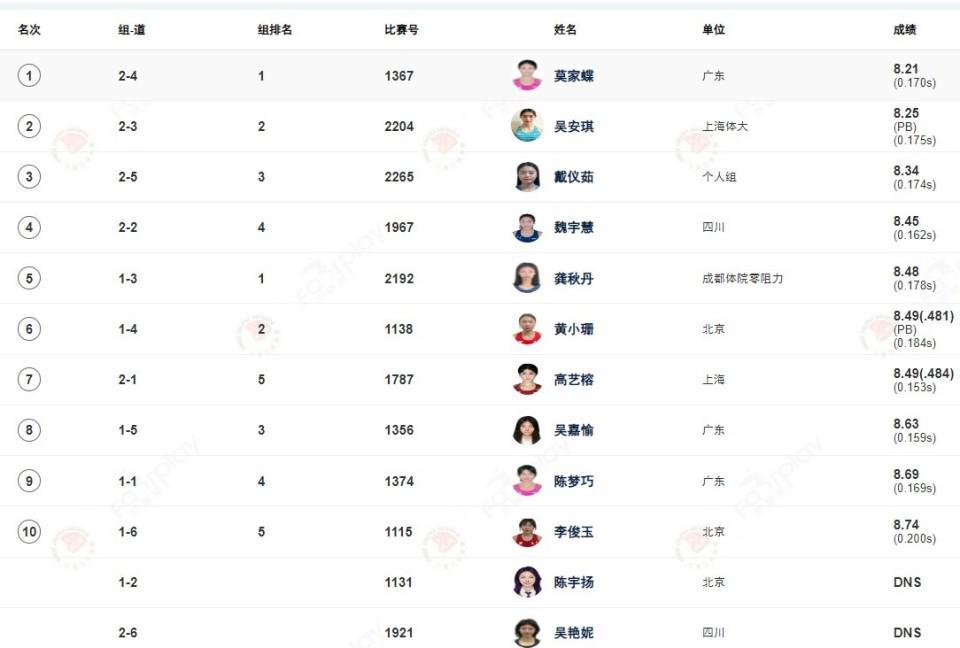The image size is (960, 648).
Task: Open athlete name link 陈宇扬
Action: [x=574, y=582]
